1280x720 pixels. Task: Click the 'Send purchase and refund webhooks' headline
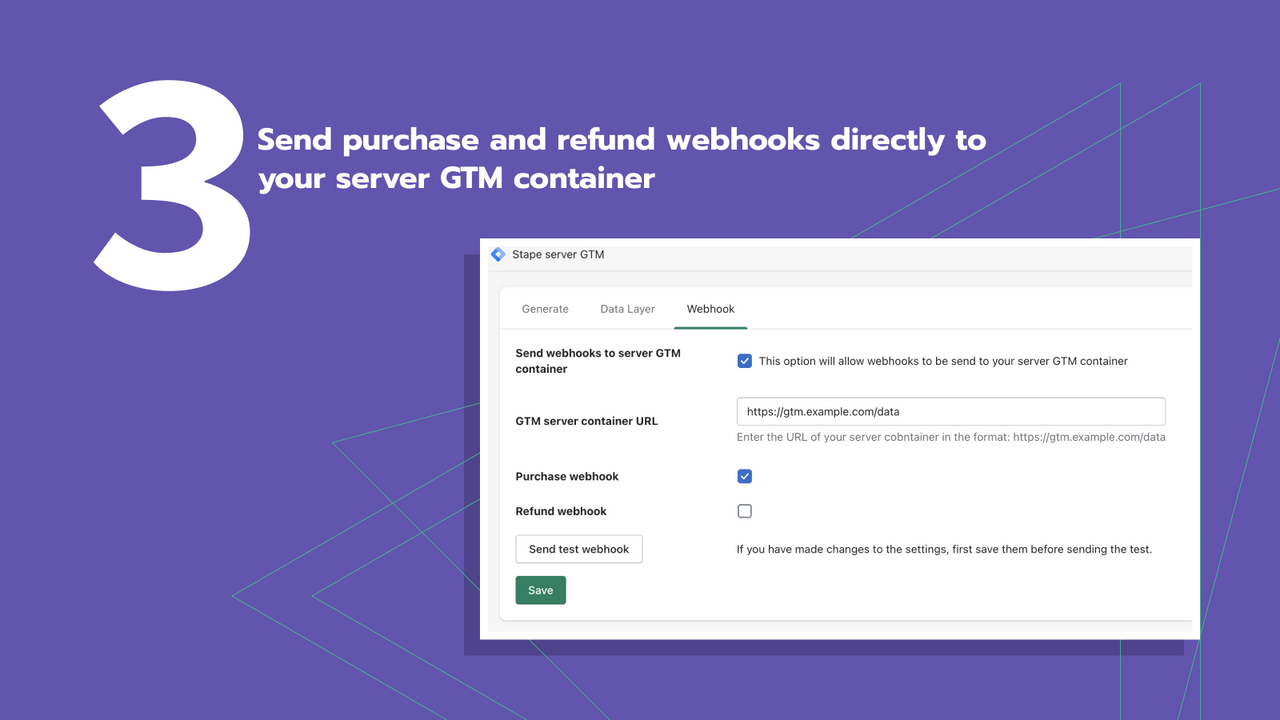(x=622, y=159)
